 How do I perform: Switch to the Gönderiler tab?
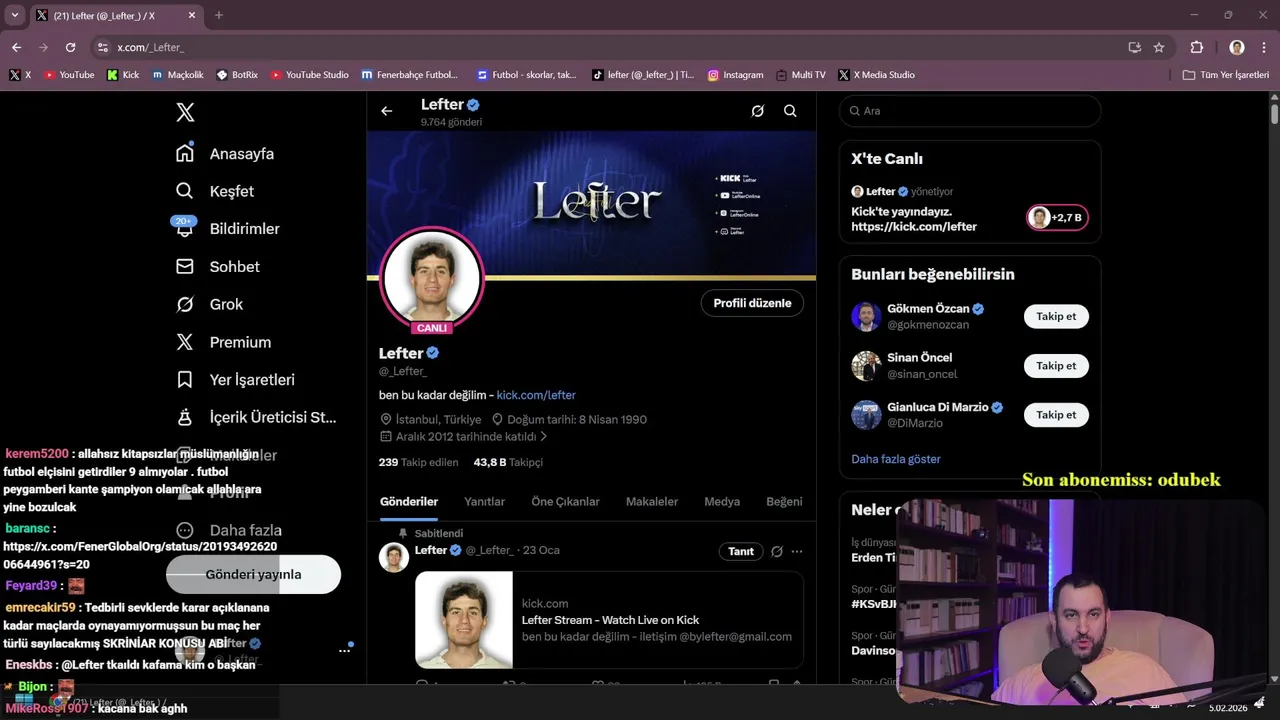pyautogui.click(x=409, y=502)
